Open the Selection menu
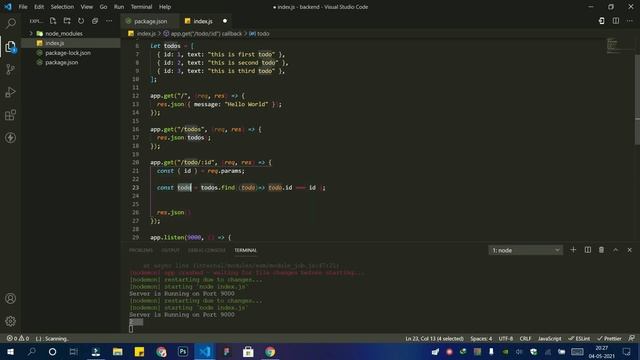The image size is (640, 360). (62, 7)
